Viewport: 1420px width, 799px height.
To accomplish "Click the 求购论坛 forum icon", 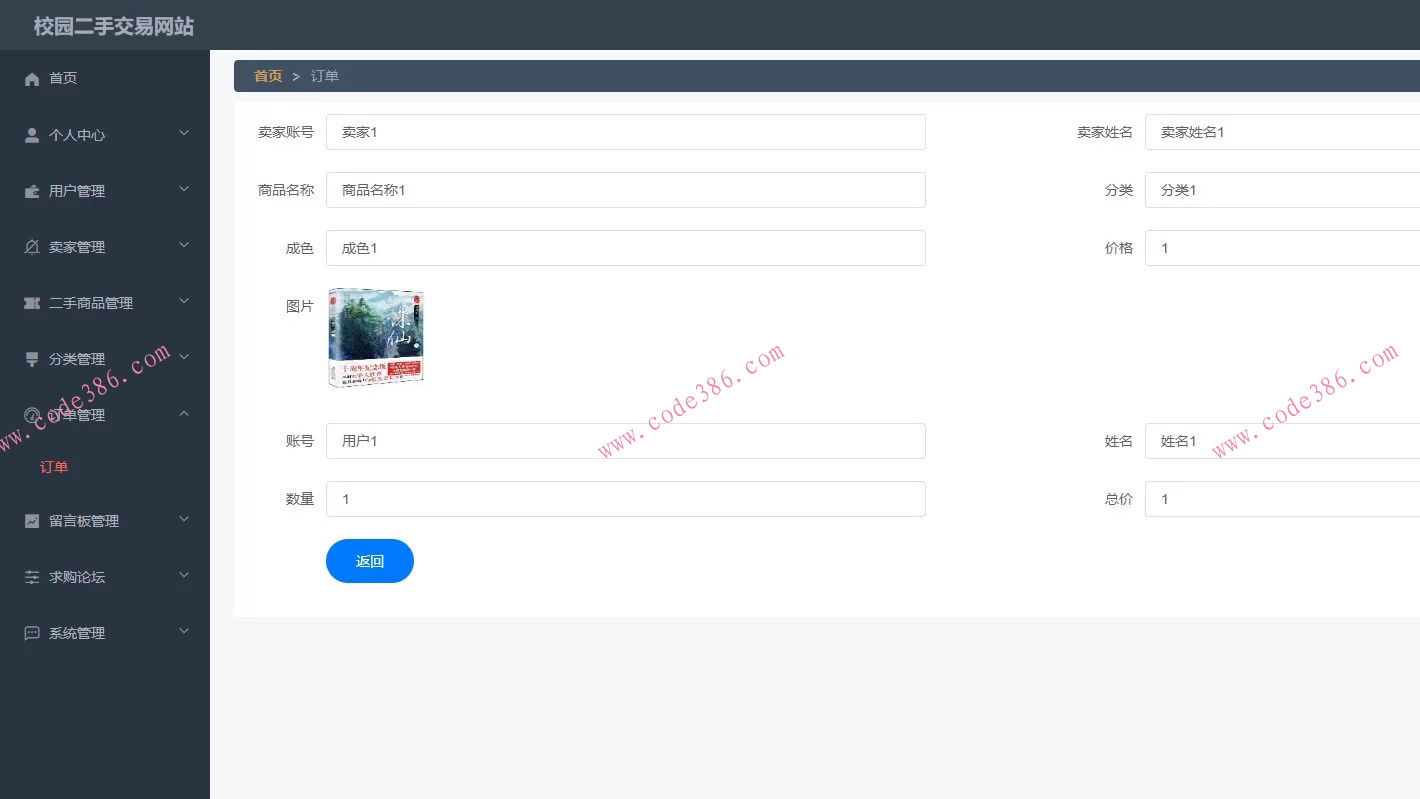I will [31, 577].
